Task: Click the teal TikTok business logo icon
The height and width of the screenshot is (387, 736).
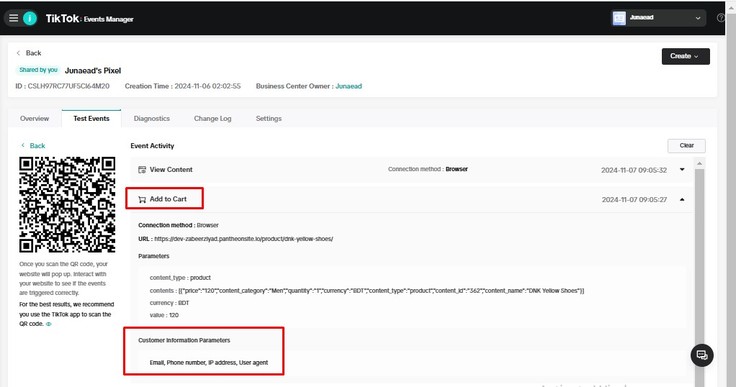Action: pos(30,18)
